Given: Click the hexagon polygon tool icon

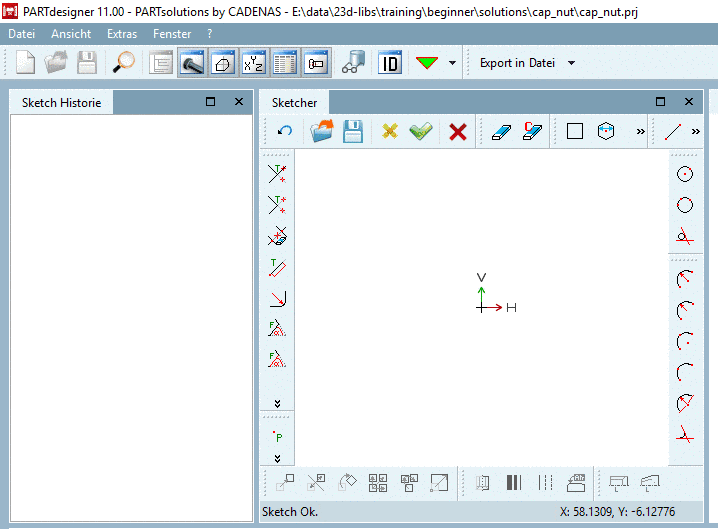Looking at the screenshot, I should (606, 131).
